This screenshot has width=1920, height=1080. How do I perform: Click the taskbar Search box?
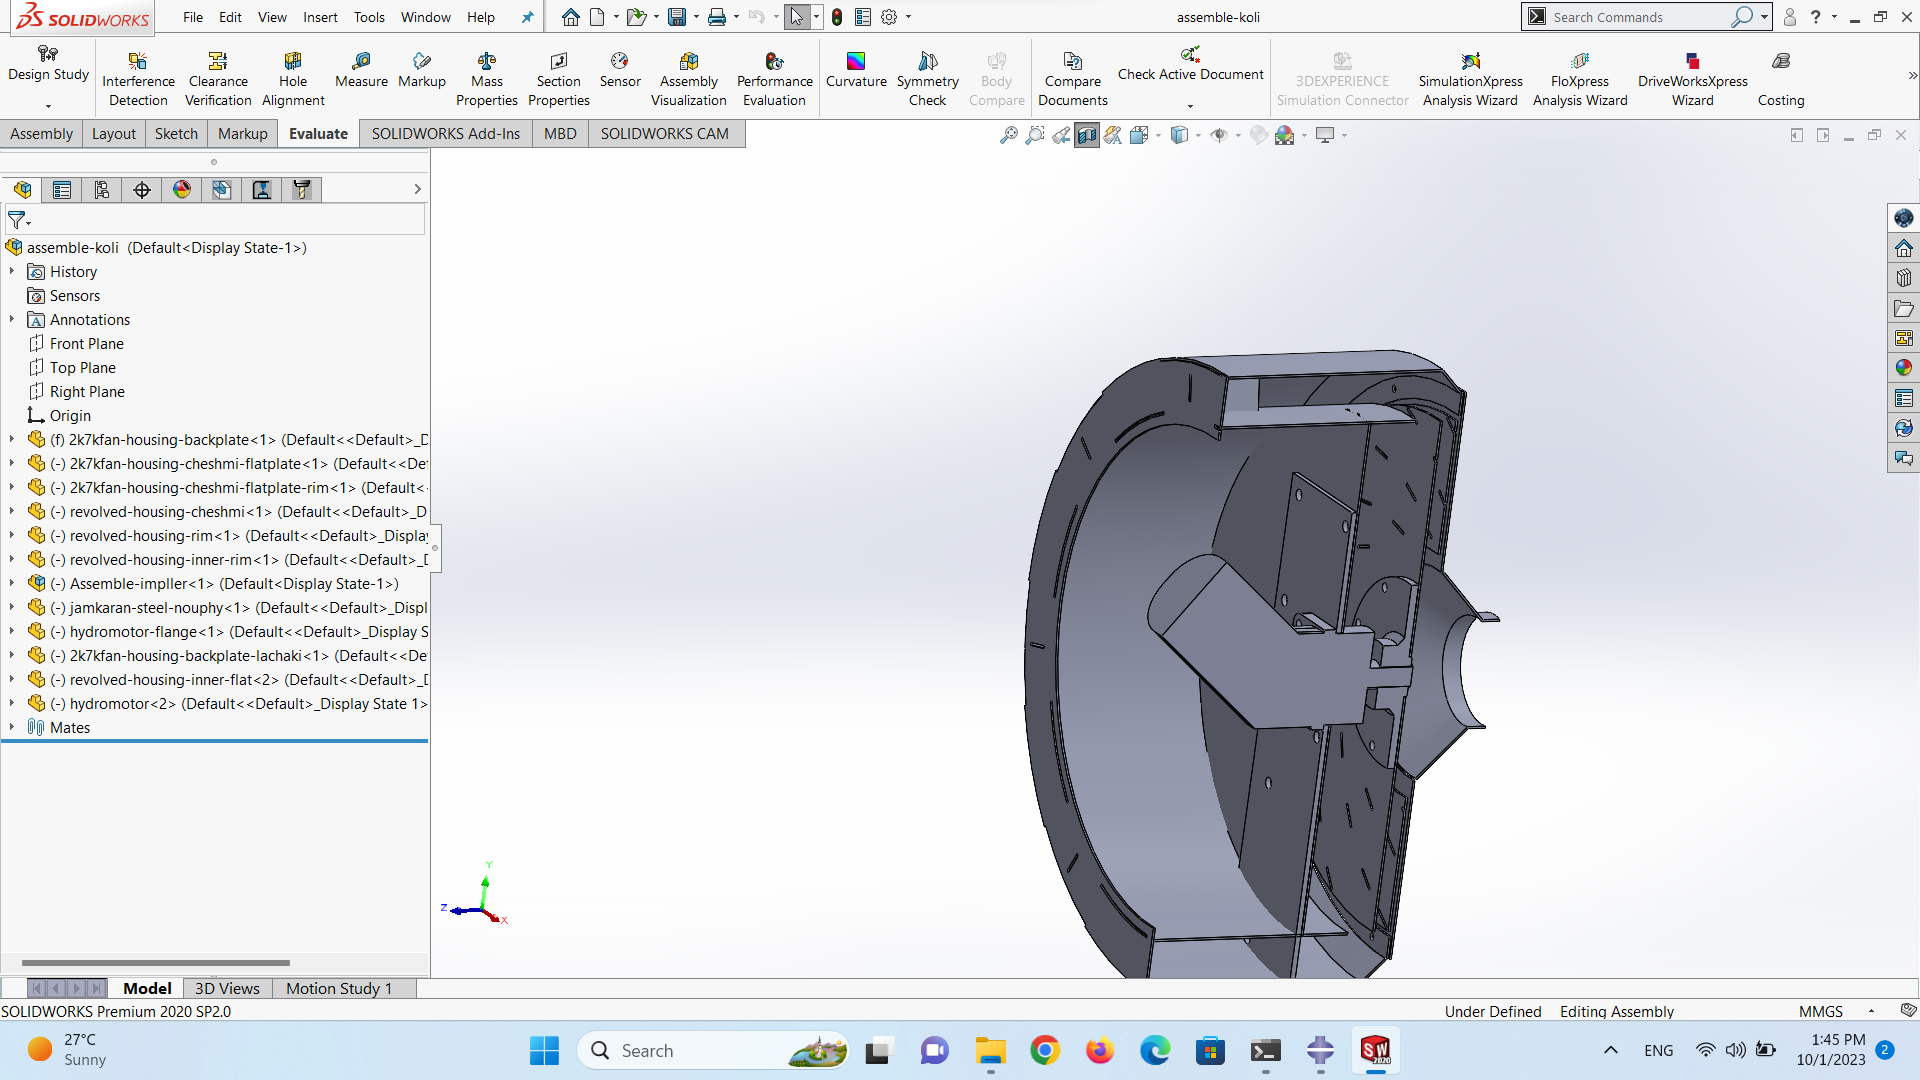click(x=714, y=1050)
